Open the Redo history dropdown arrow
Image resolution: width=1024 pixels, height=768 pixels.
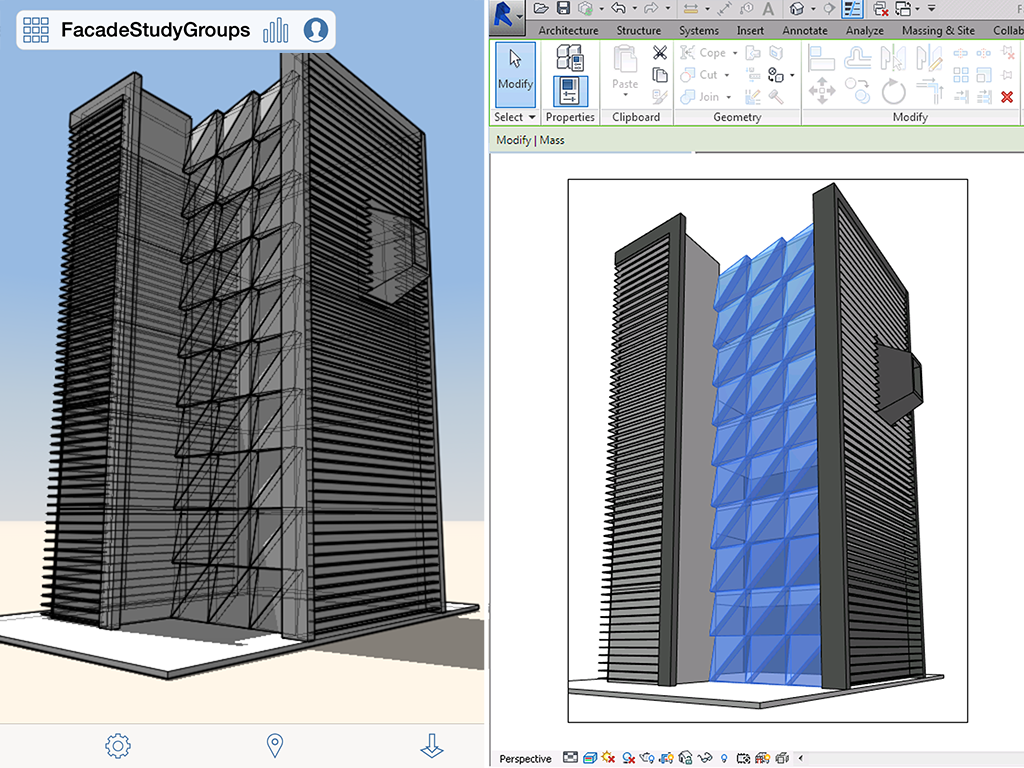(667, 8)
